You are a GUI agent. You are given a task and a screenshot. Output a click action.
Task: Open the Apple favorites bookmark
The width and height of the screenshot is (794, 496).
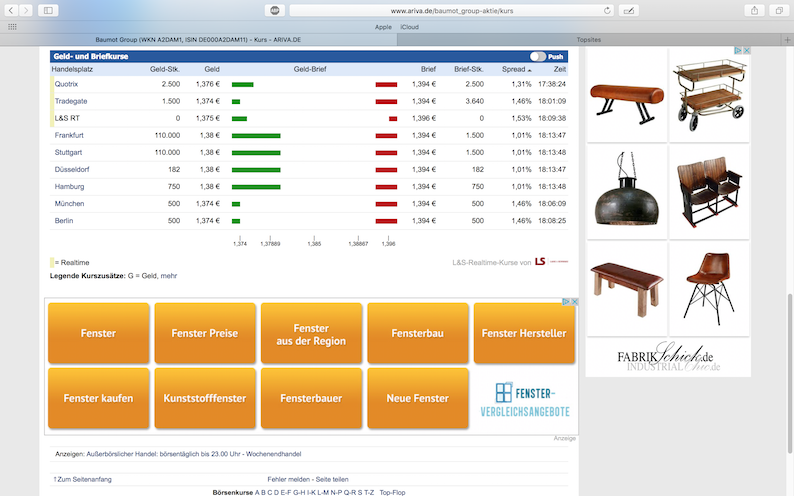[383, 27]
